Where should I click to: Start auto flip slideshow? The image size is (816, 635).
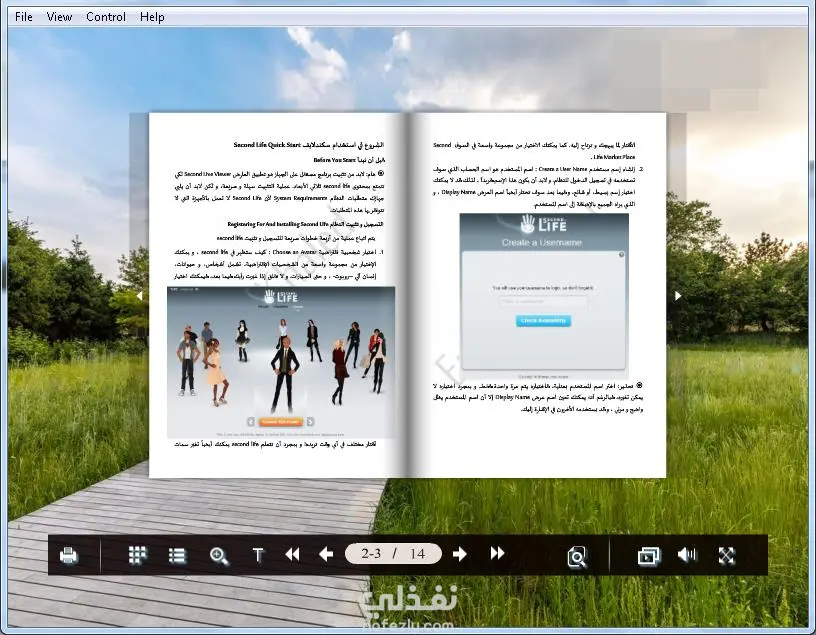648,556
